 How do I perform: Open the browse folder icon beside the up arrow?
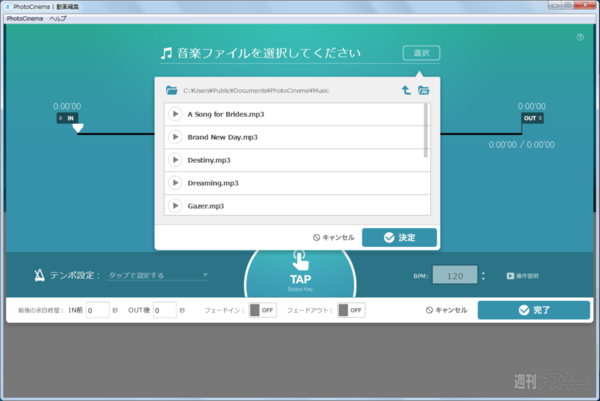424,90
